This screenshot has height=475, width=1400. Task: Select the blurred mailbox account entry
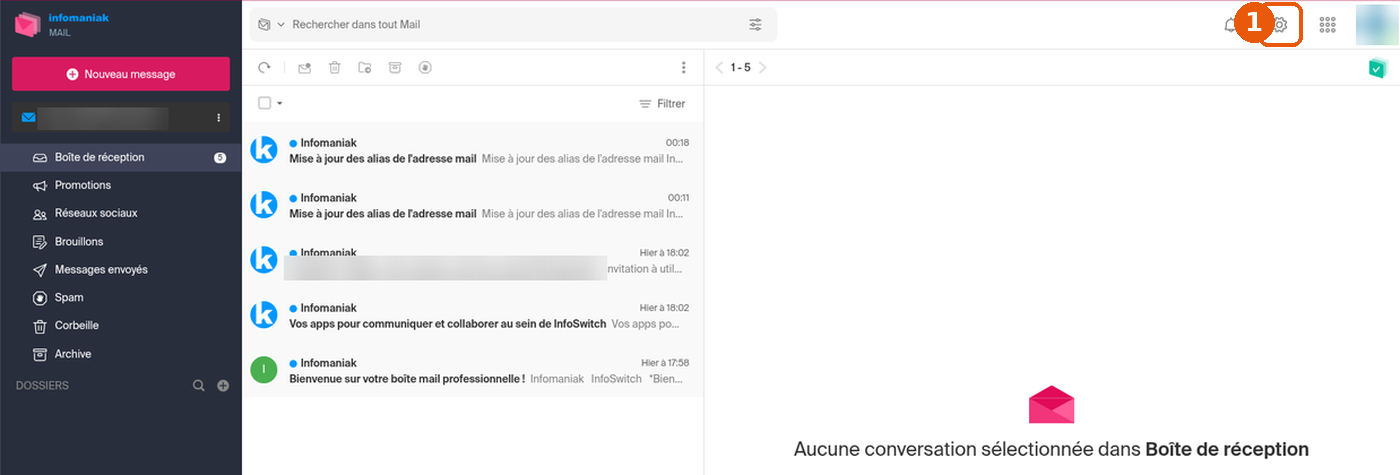(121, 118)
